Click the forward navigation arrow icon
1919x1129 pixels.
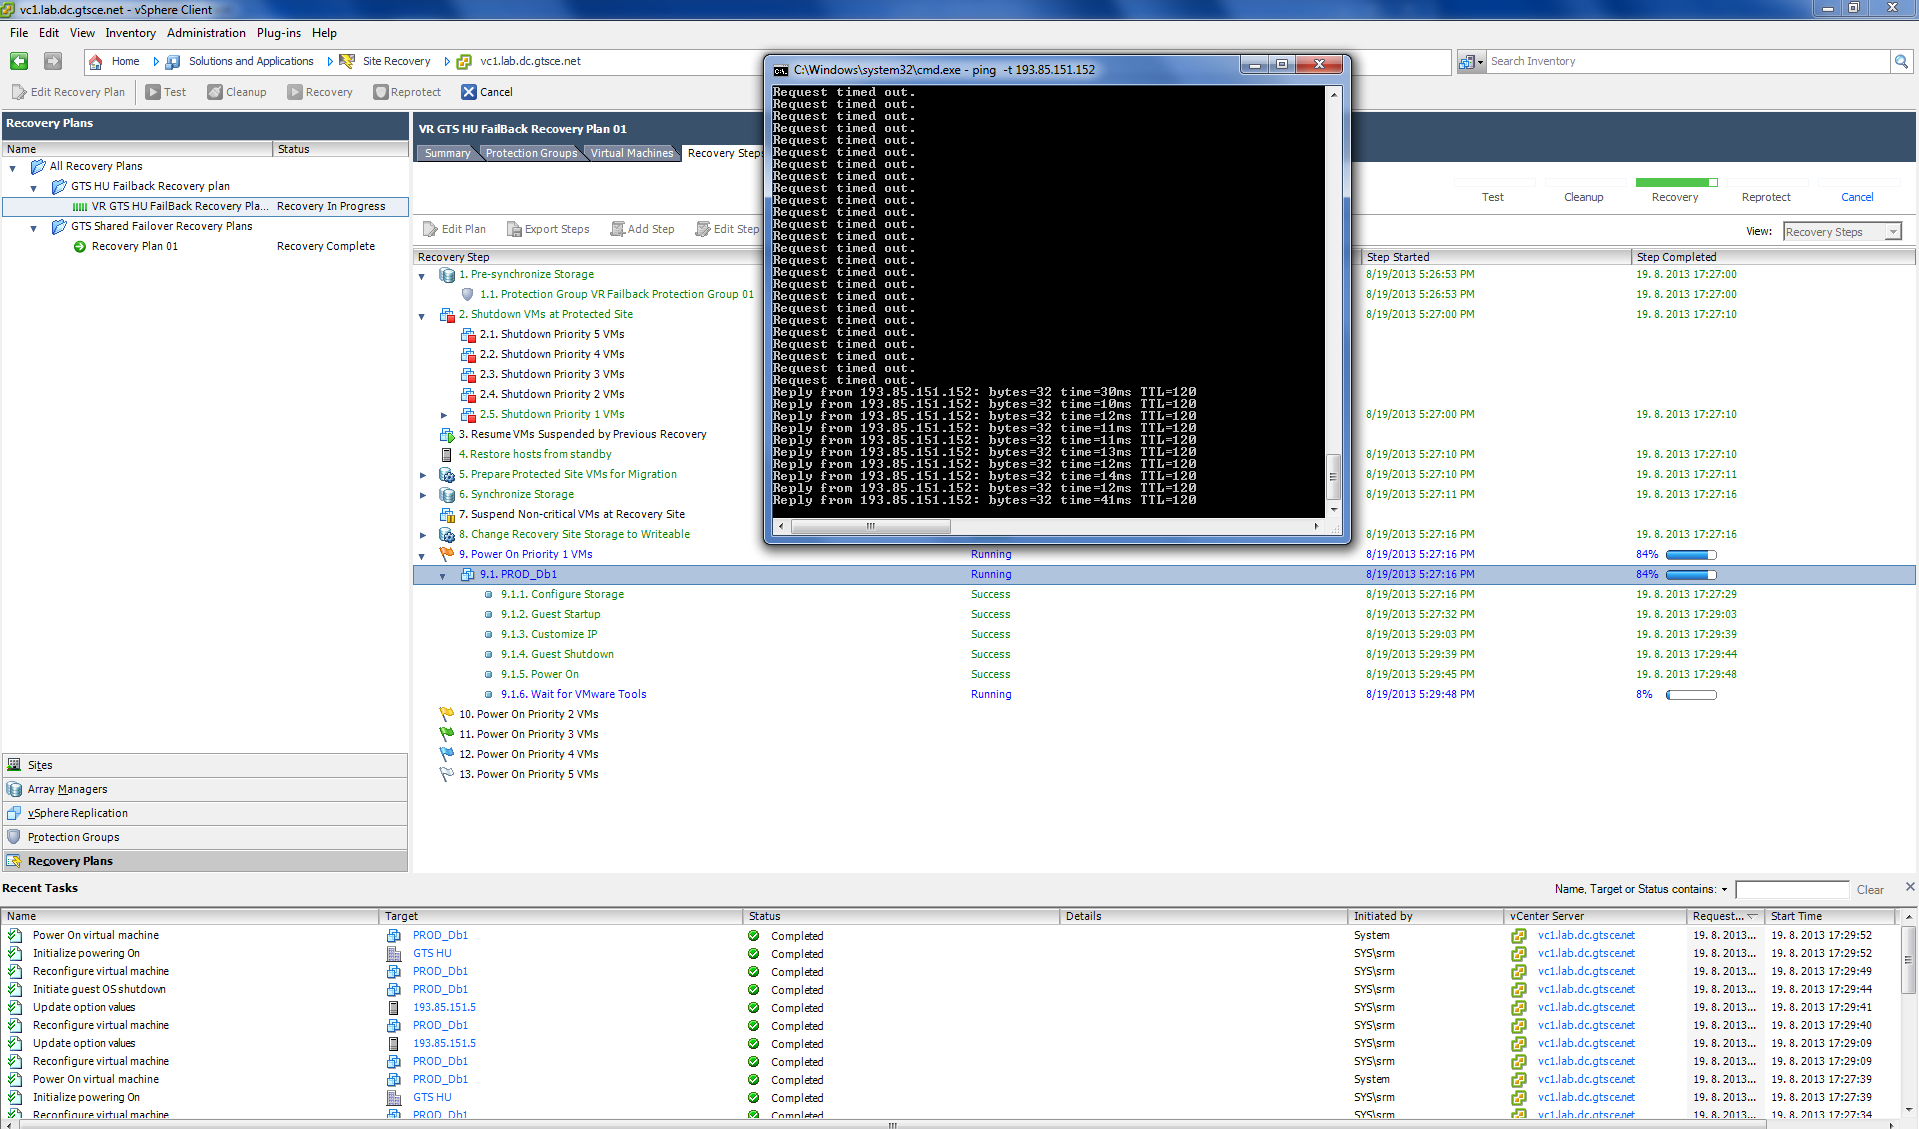click(x=53, y=61)
